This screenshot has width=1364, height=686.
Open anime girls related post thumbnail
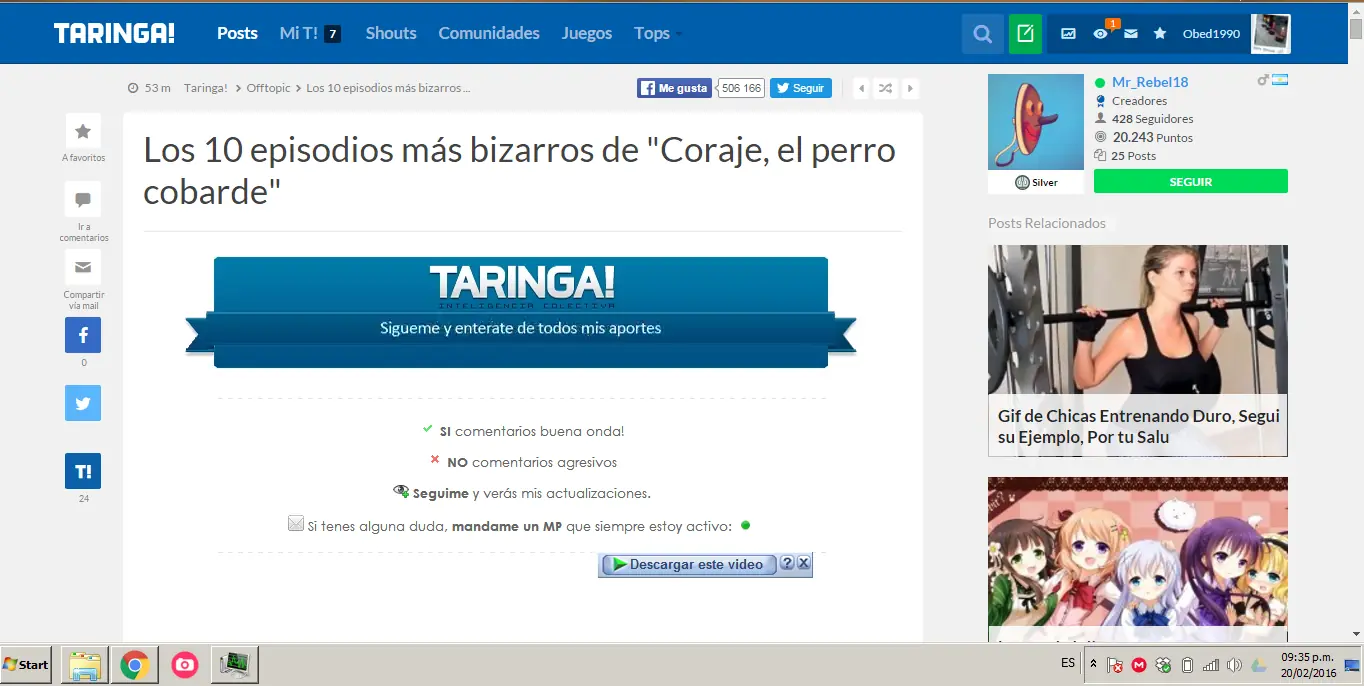pos(1138,558)
